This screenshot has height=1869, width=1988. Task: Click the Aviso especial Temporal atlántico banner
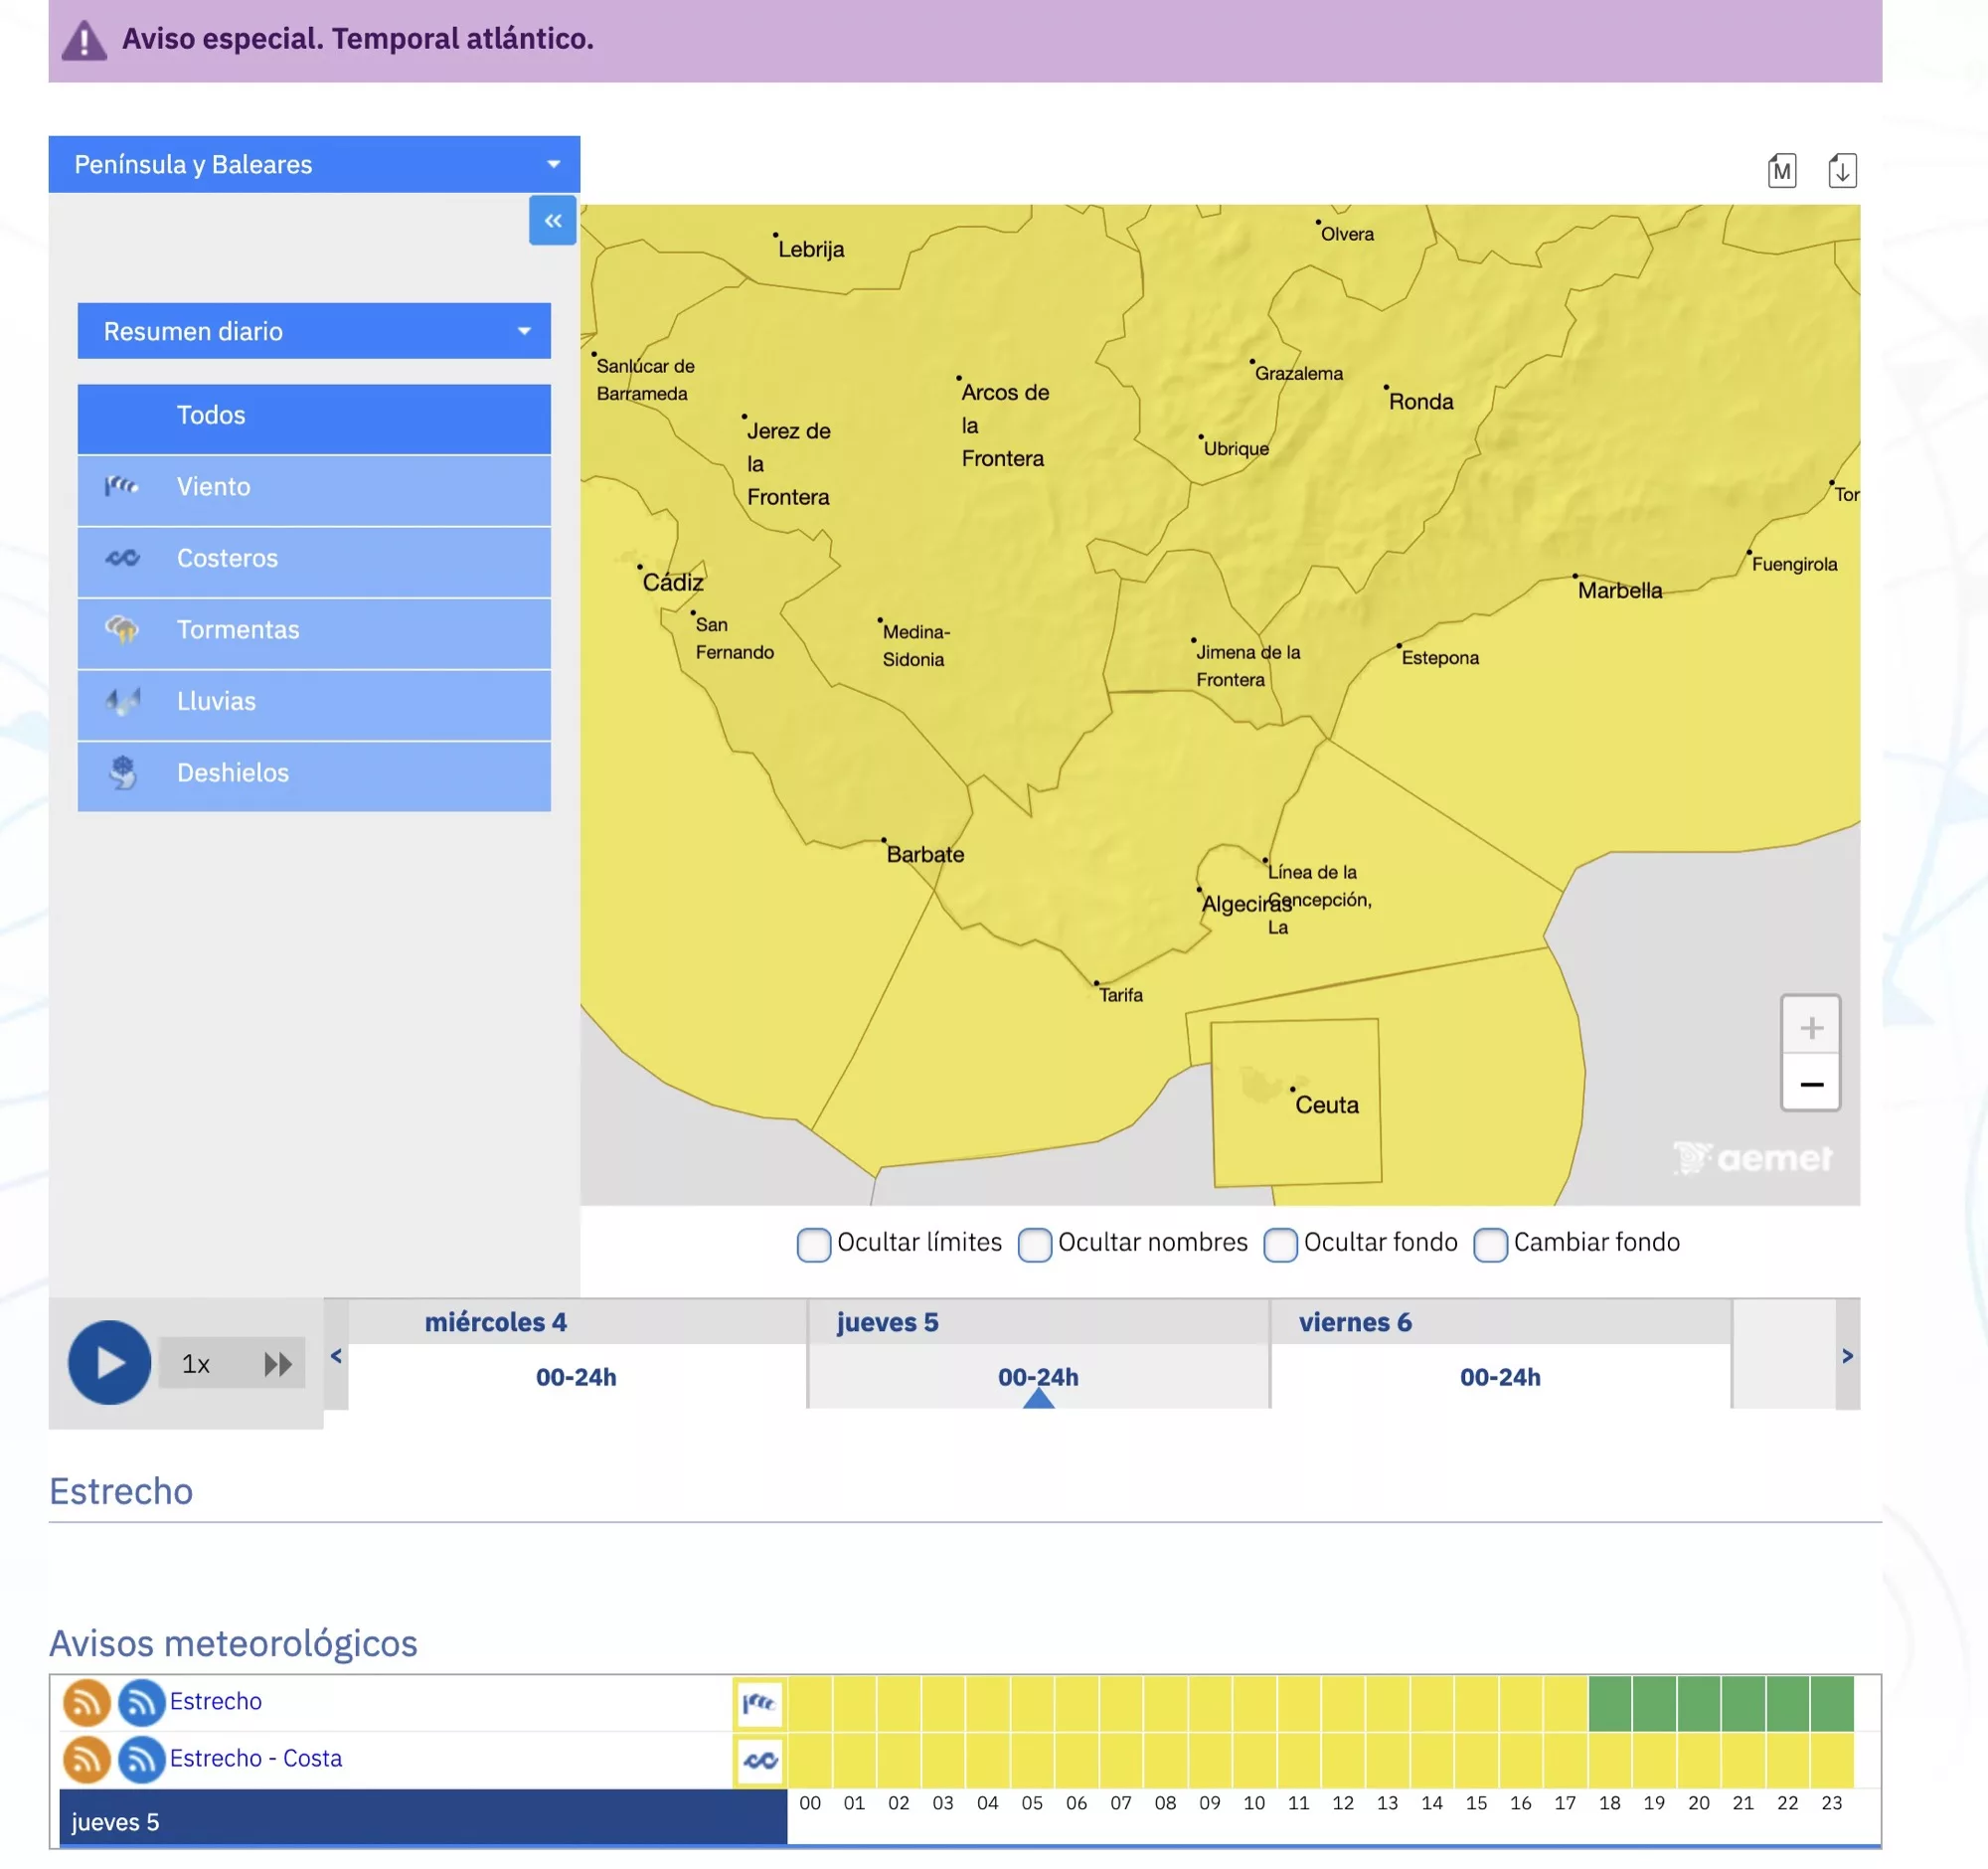coord(358,39)
